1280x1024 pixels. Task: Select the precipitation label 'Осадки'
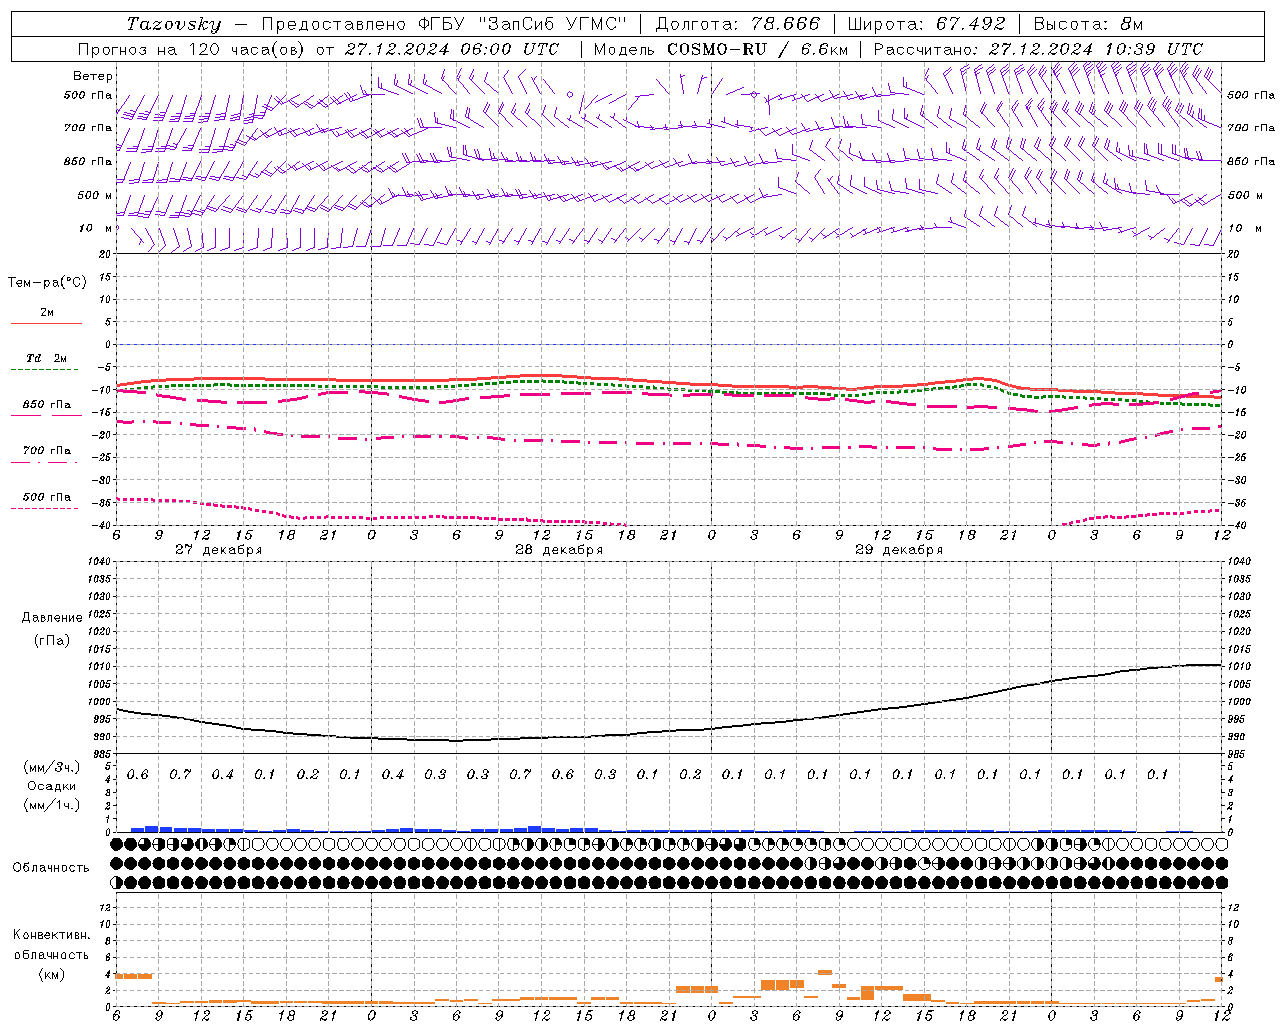pyautogui.click(x=51, y=786)
